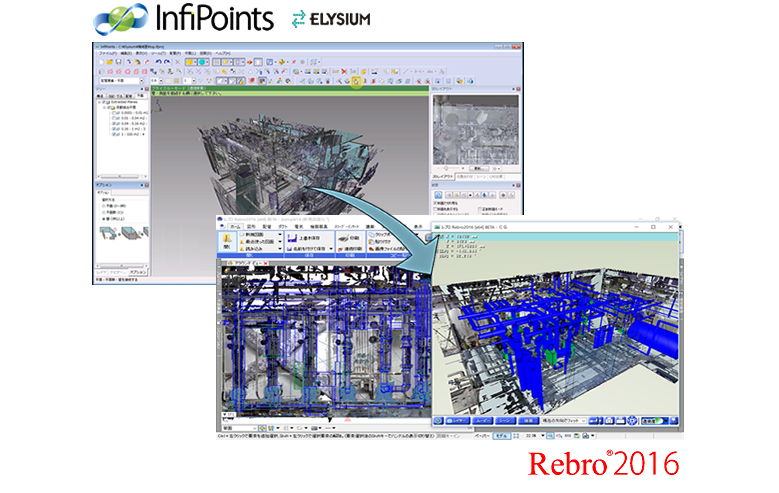Click the grey X delete icon in InfiPoints
Screen dimensions: 779x493
coord(177,62)
